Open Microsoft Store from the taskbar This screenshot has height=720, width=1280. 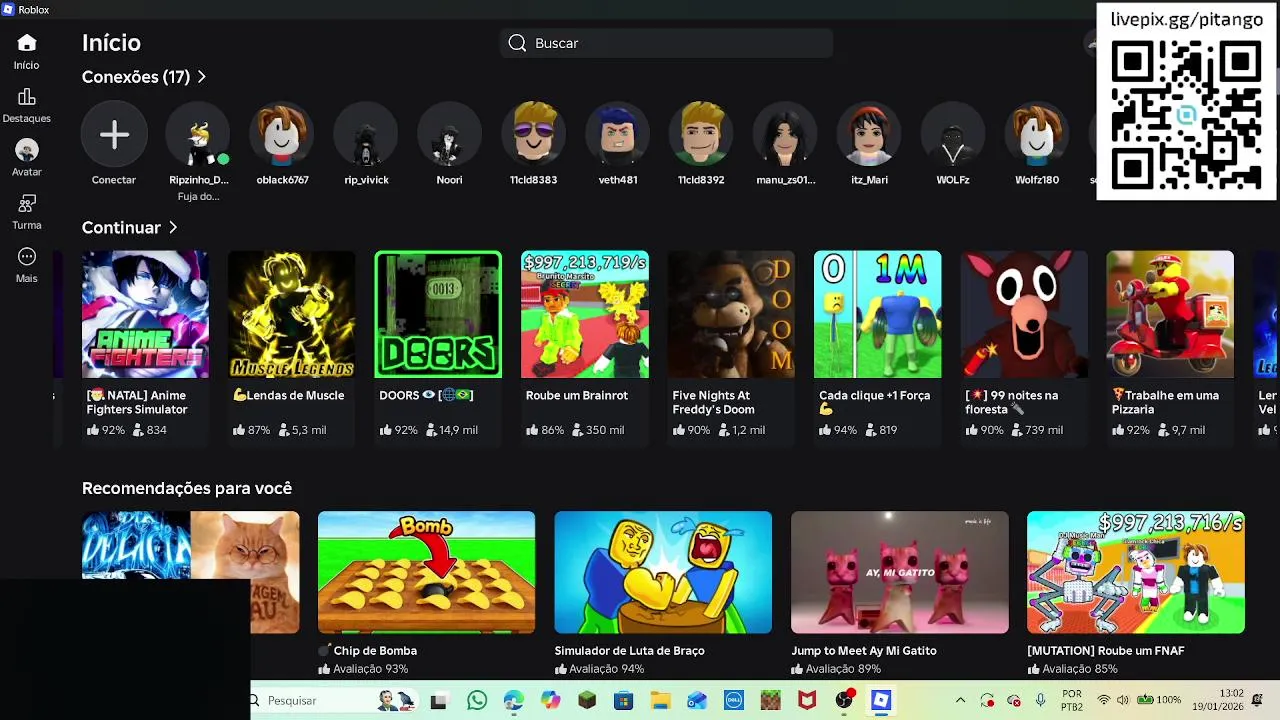tap(623, 701)
